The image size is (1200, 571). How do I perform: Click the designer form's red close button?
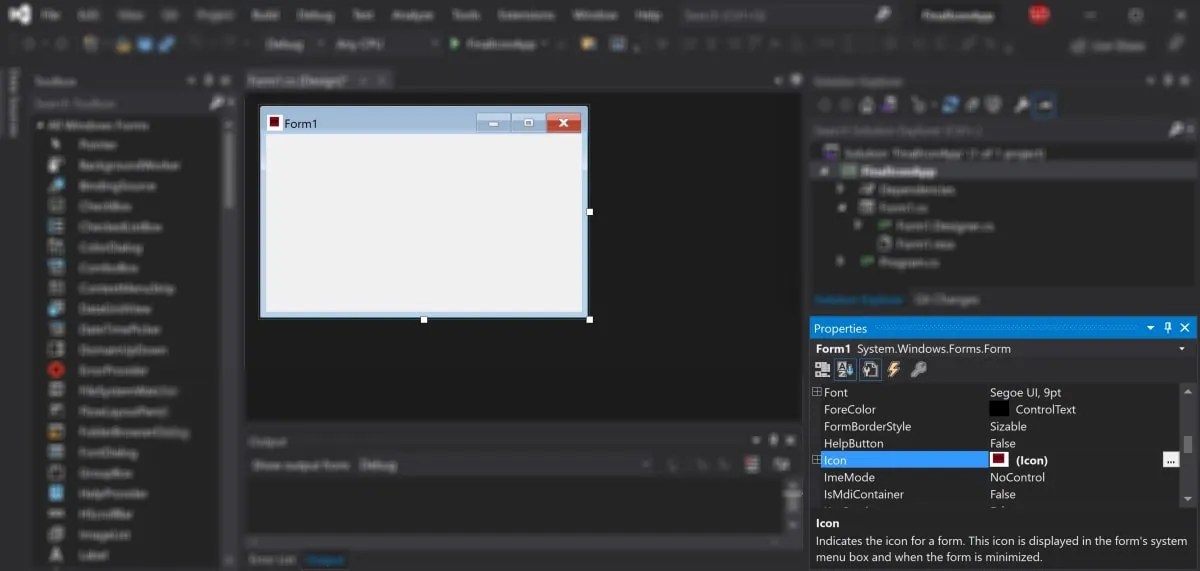pyautogui.click(x=564, y=122)
